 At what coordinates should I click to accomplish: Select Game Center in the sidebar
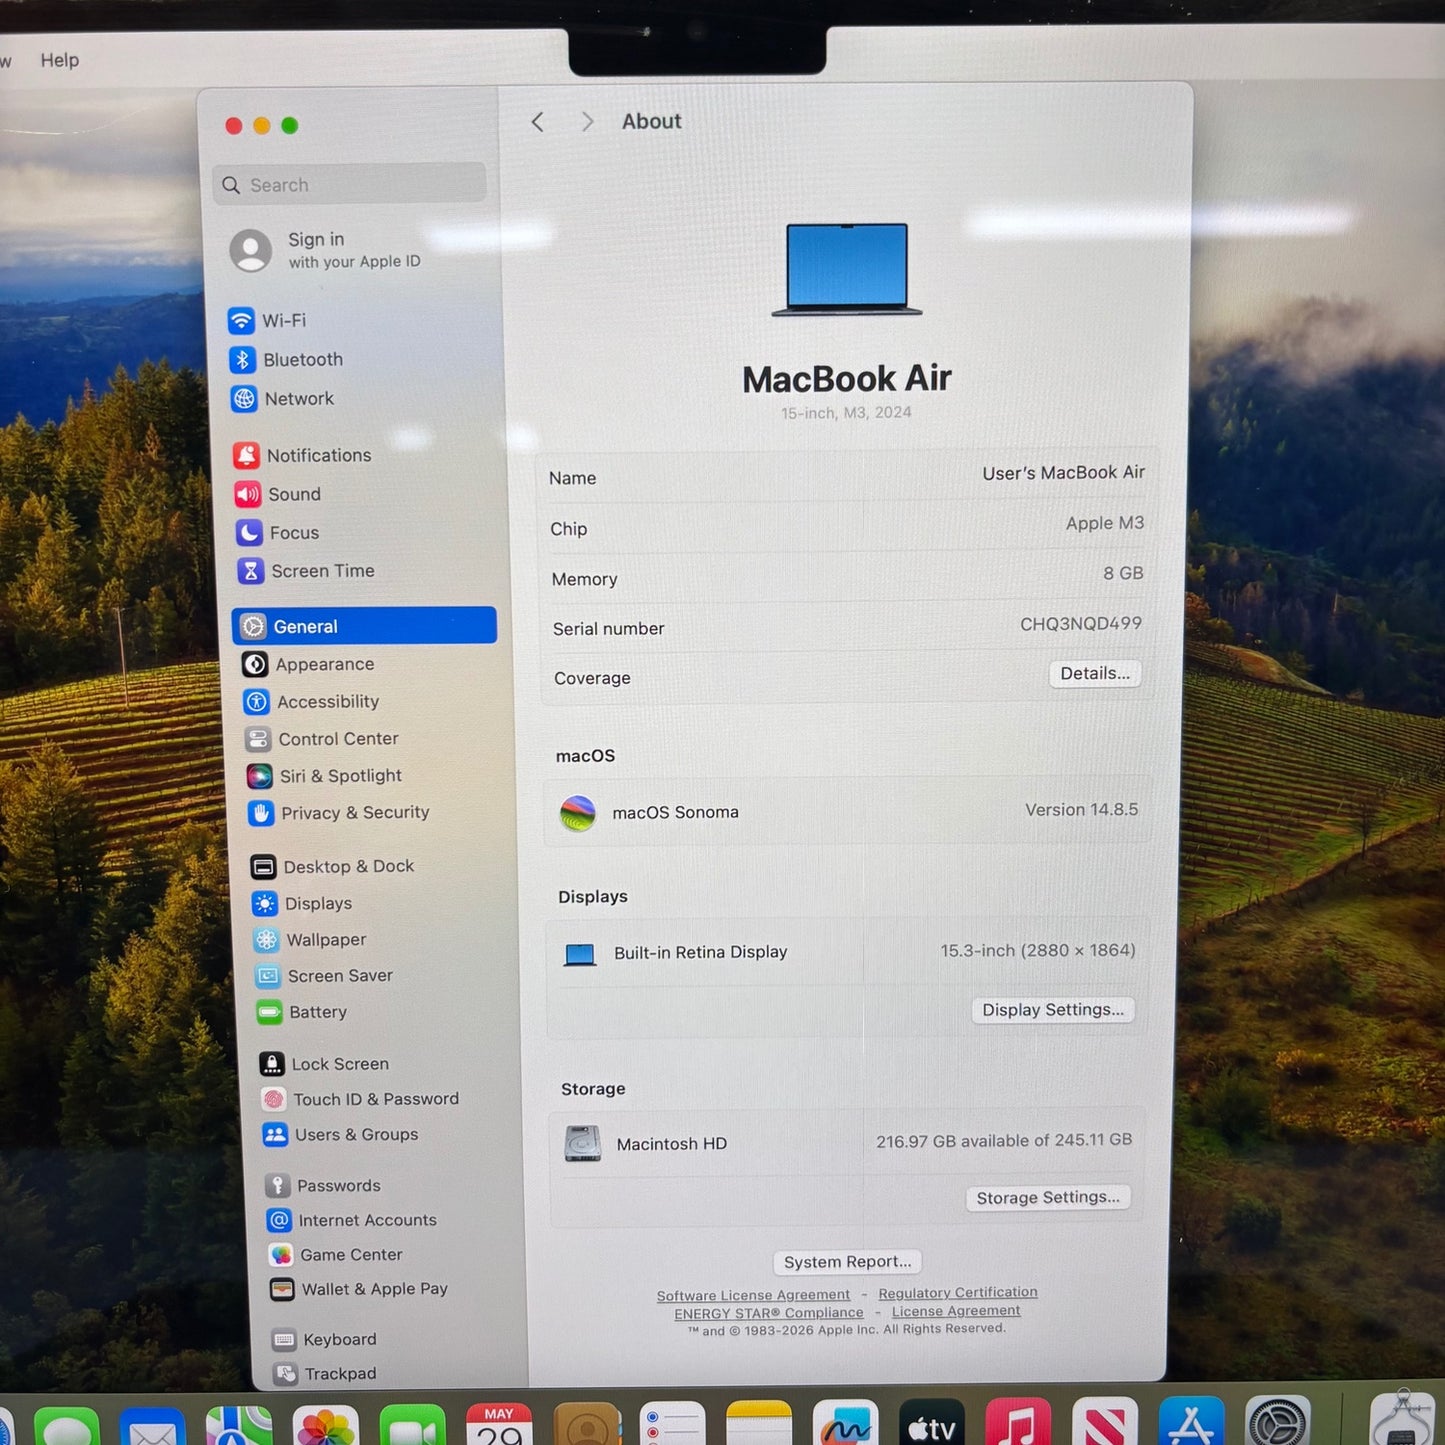(x=336, y=1255)
